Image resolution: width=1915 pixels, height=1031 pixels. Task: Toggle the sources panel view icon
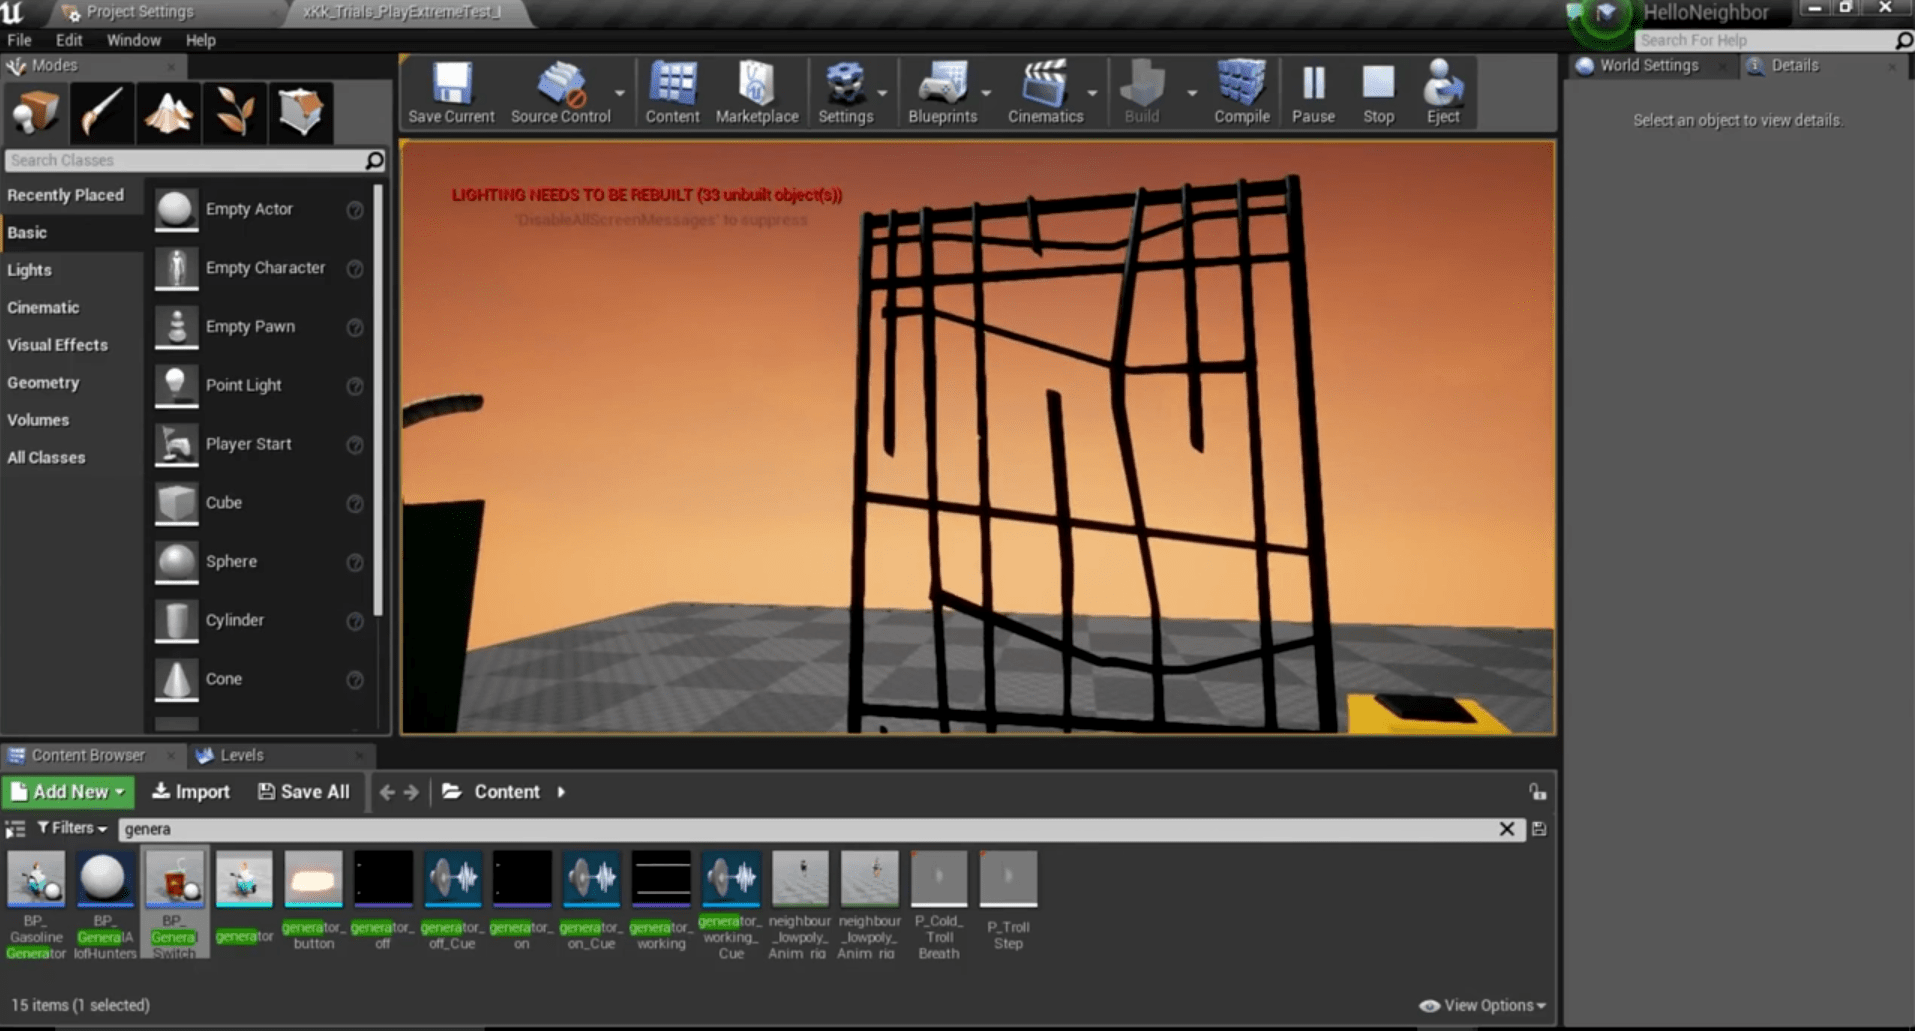[x=15, y=829]
